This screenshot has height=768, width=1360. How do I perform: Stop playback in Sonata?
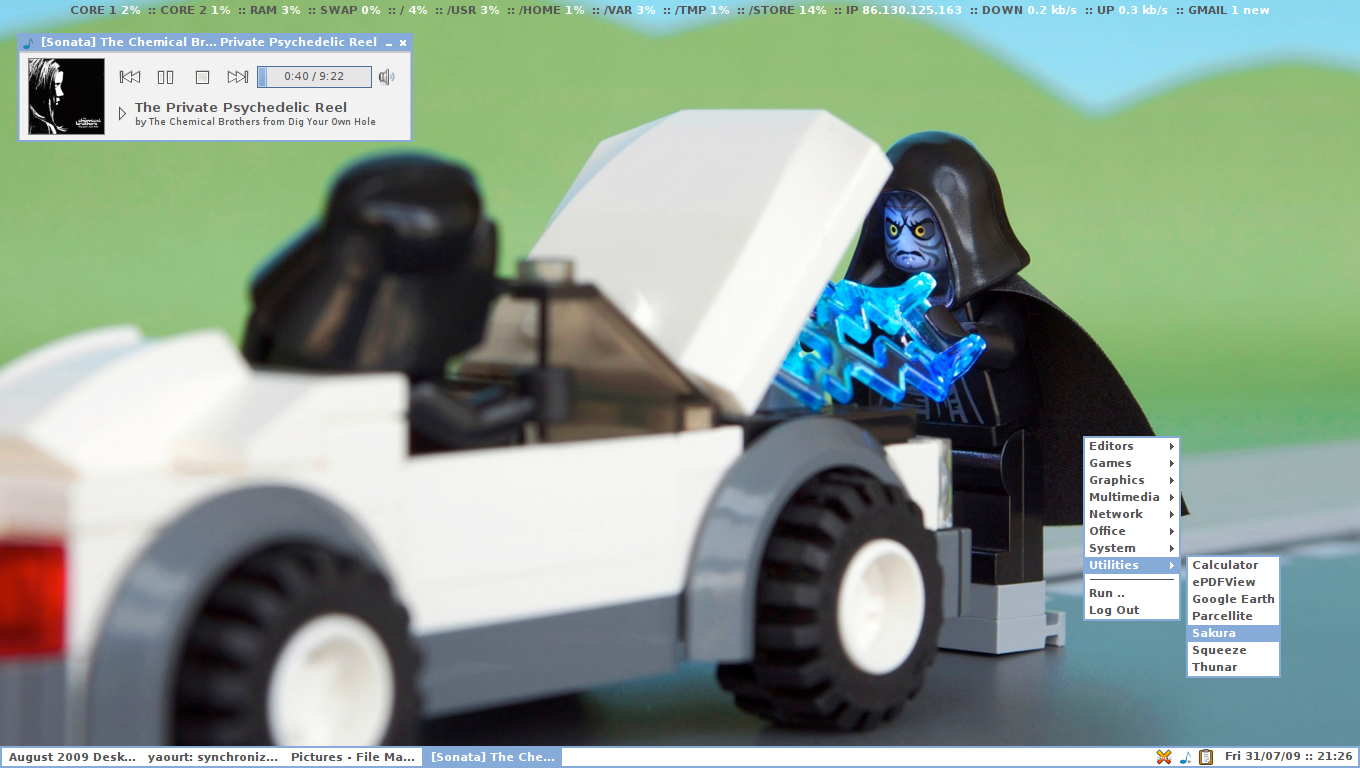[202, 77]
